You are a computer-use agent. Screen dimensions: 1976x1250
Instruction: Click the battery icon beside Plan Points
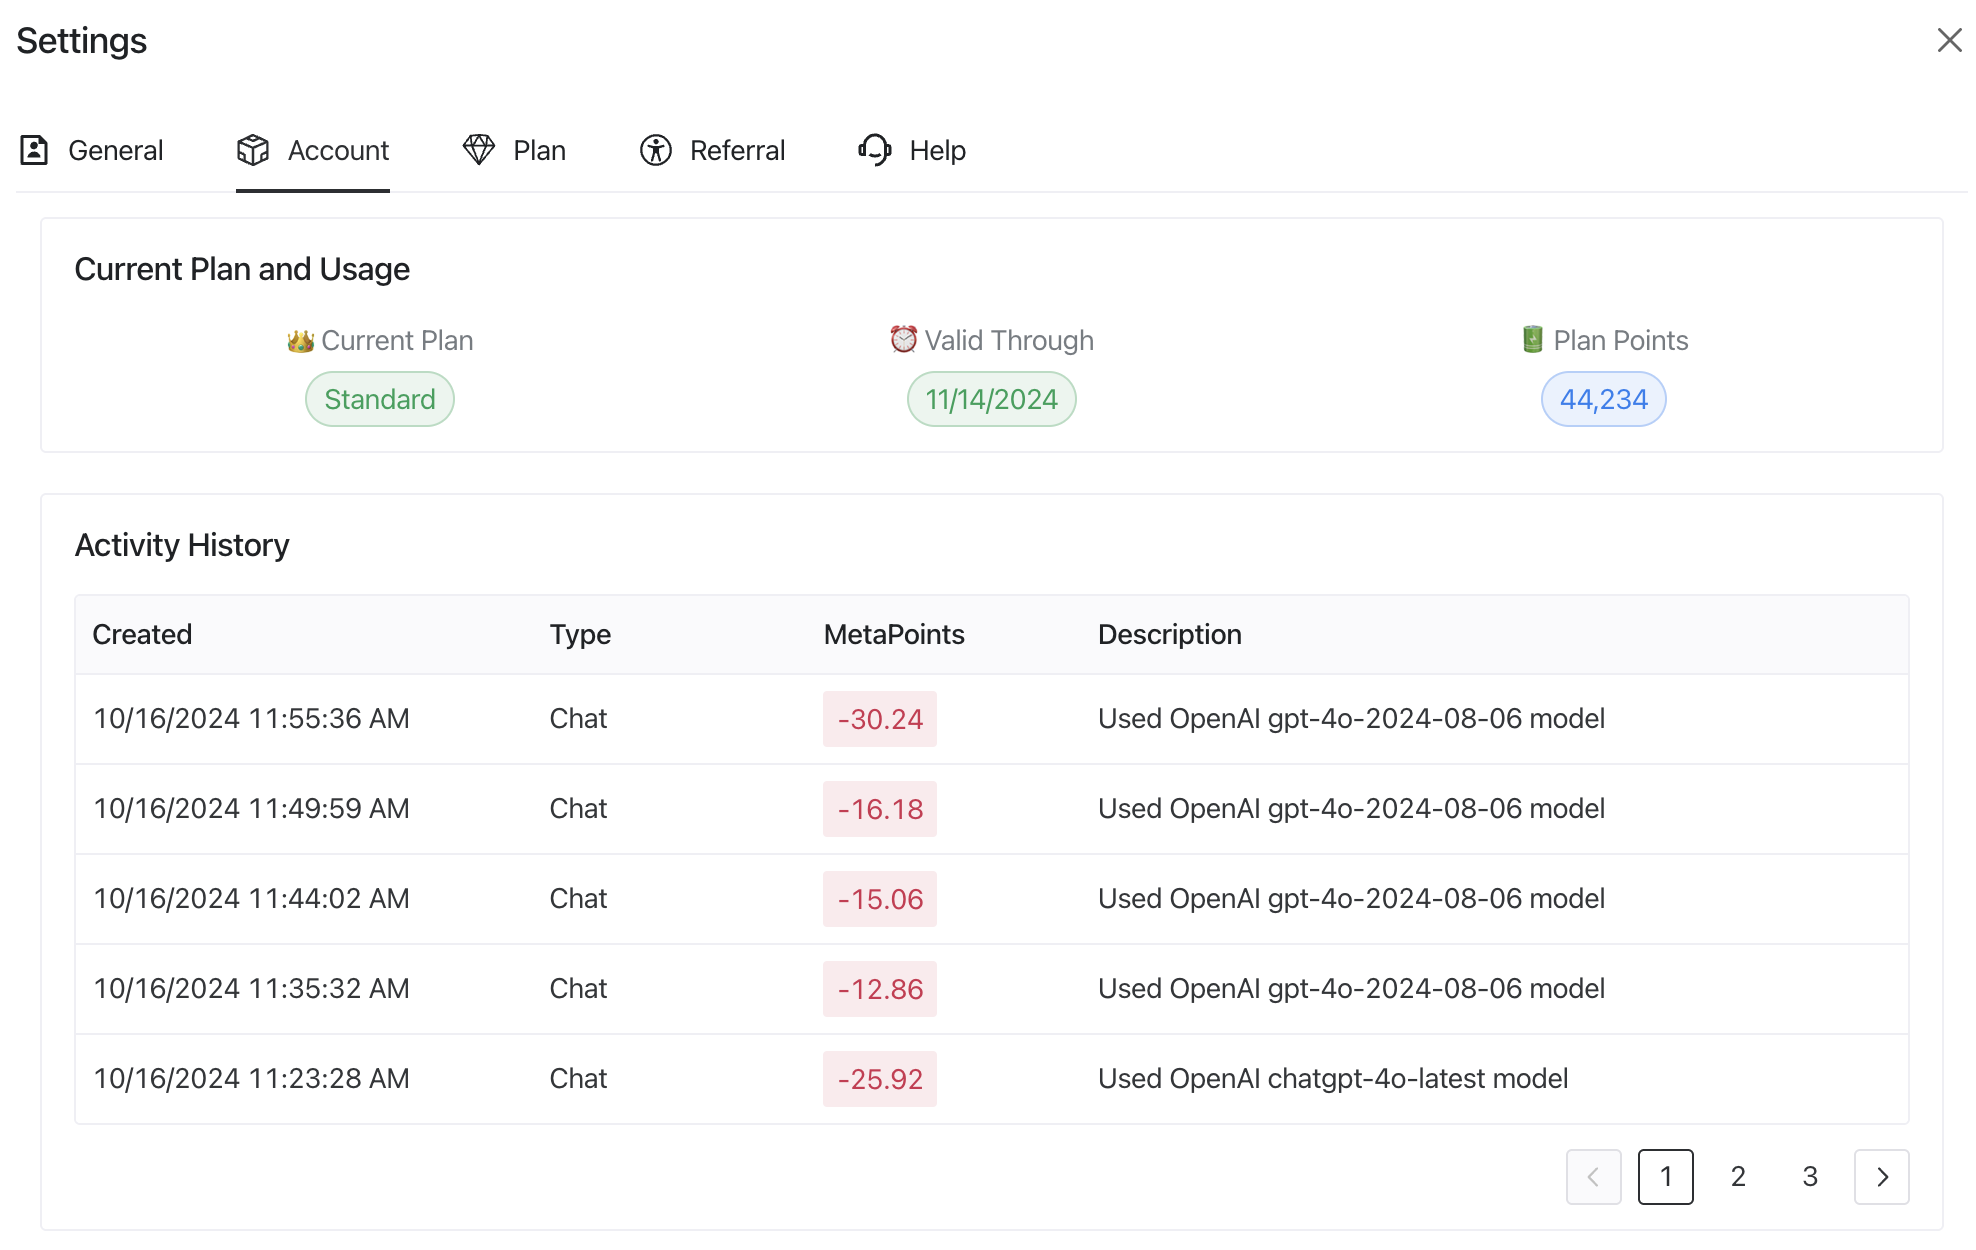click(x=1532, y=340)
